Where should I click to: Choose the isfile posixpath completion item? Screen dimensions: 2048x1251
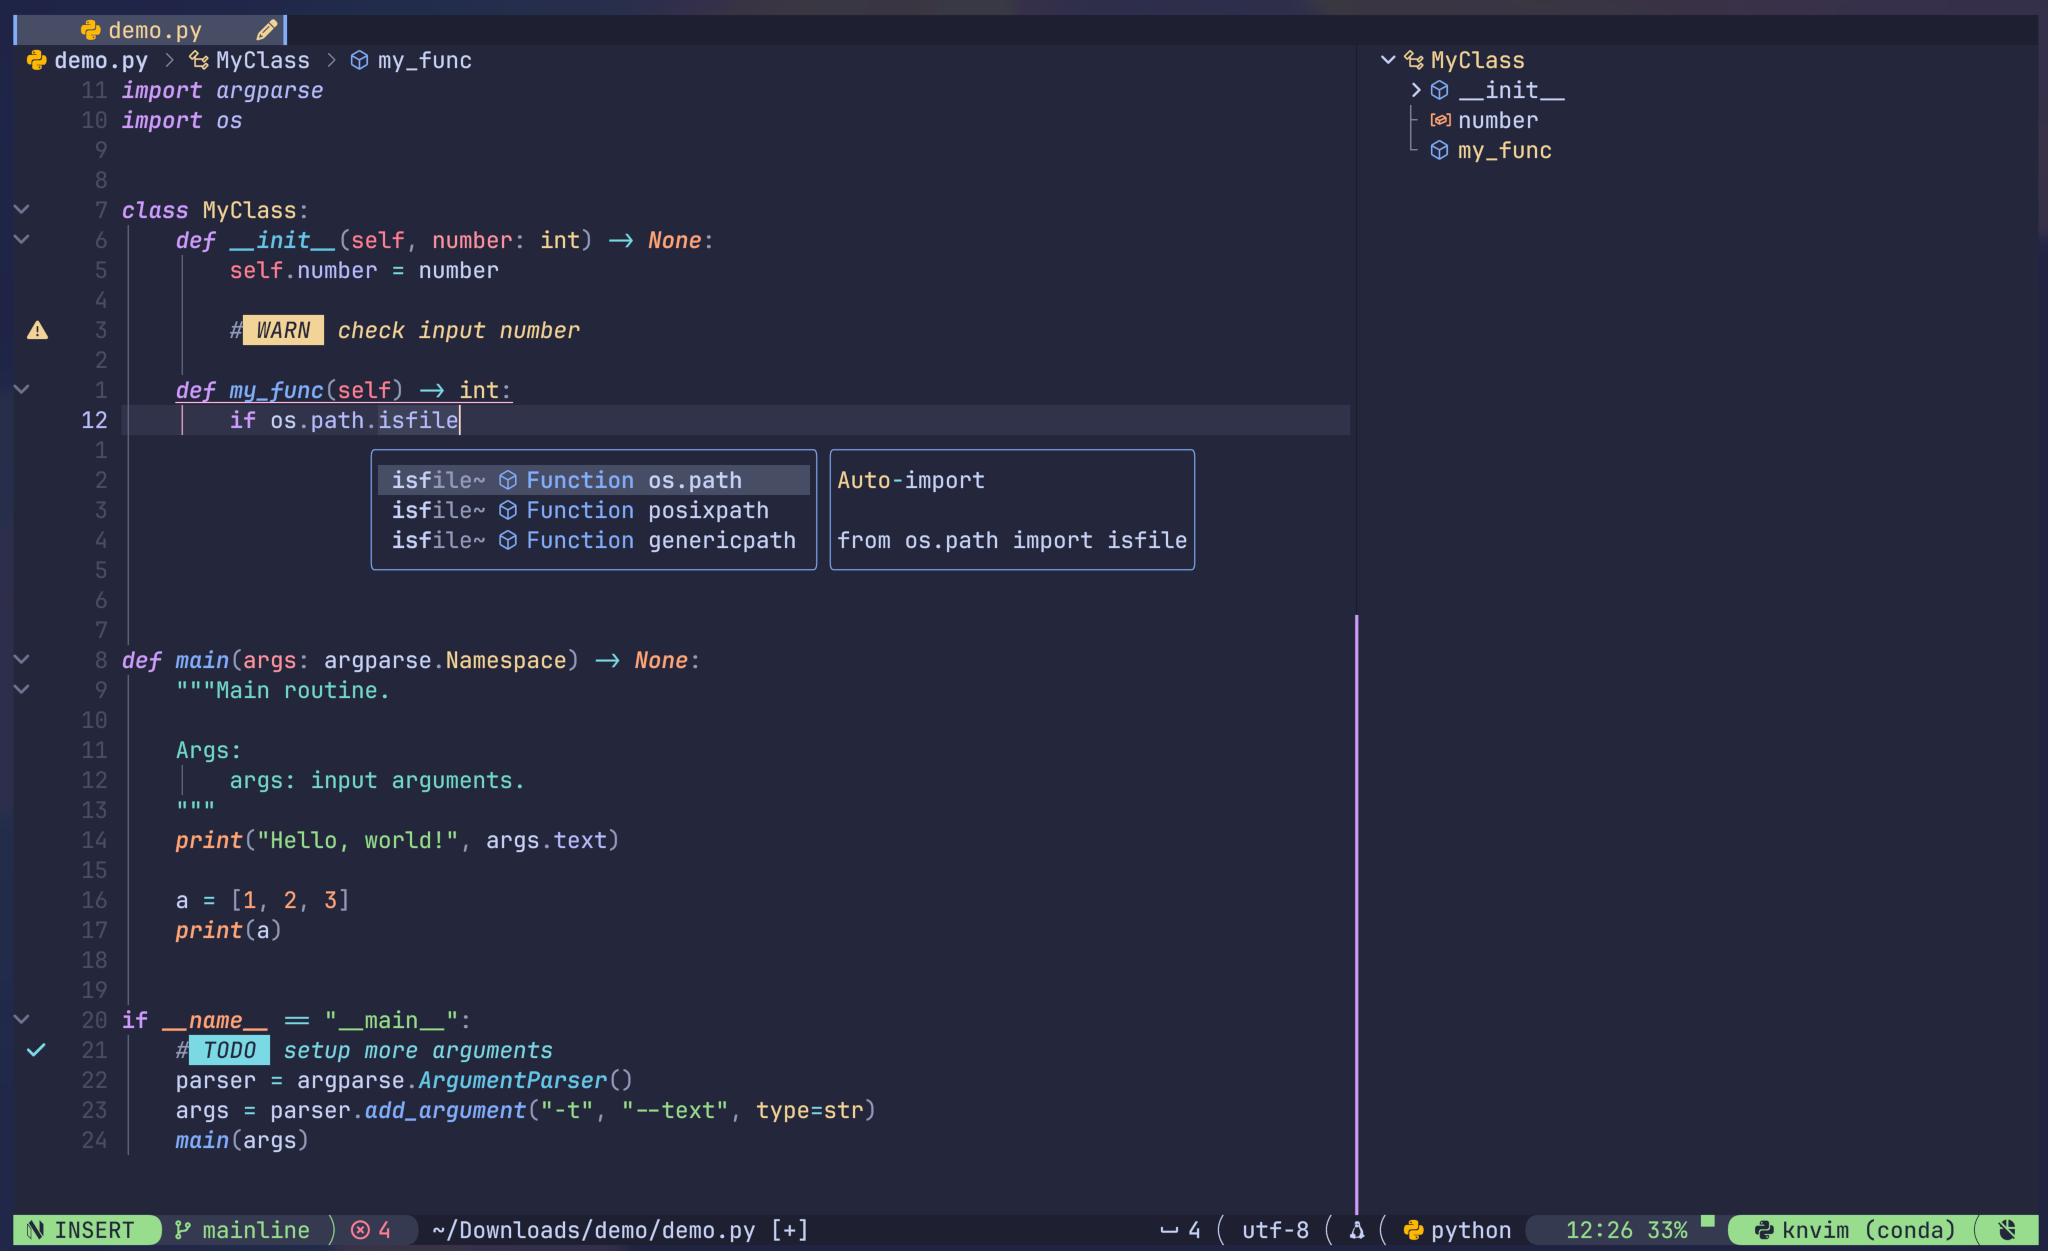pyautogui.click(x=594, y=510)
